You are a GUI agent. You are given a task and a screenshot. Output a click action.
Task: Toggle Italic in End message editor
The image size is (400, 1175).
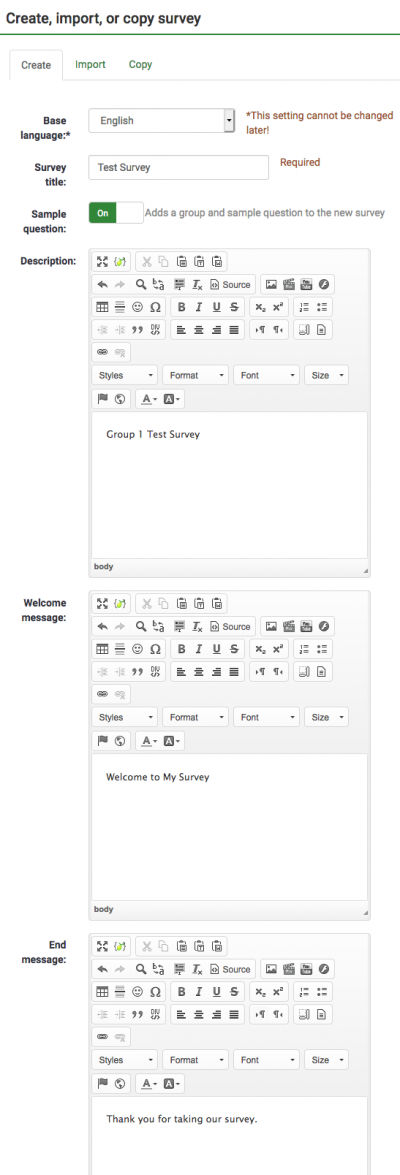pos(199,991)
